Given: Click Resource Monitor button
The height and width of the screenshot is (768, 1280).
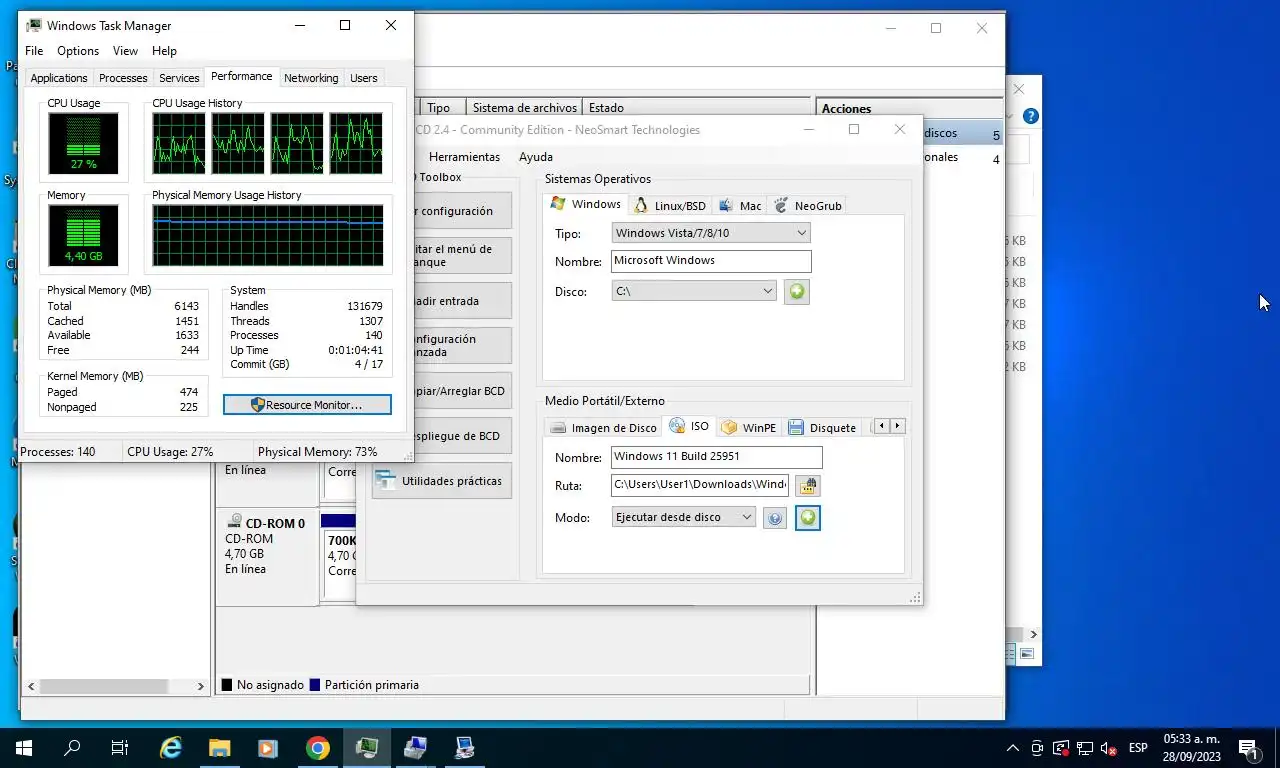Looking at the screenshot, I should [307, 405].
